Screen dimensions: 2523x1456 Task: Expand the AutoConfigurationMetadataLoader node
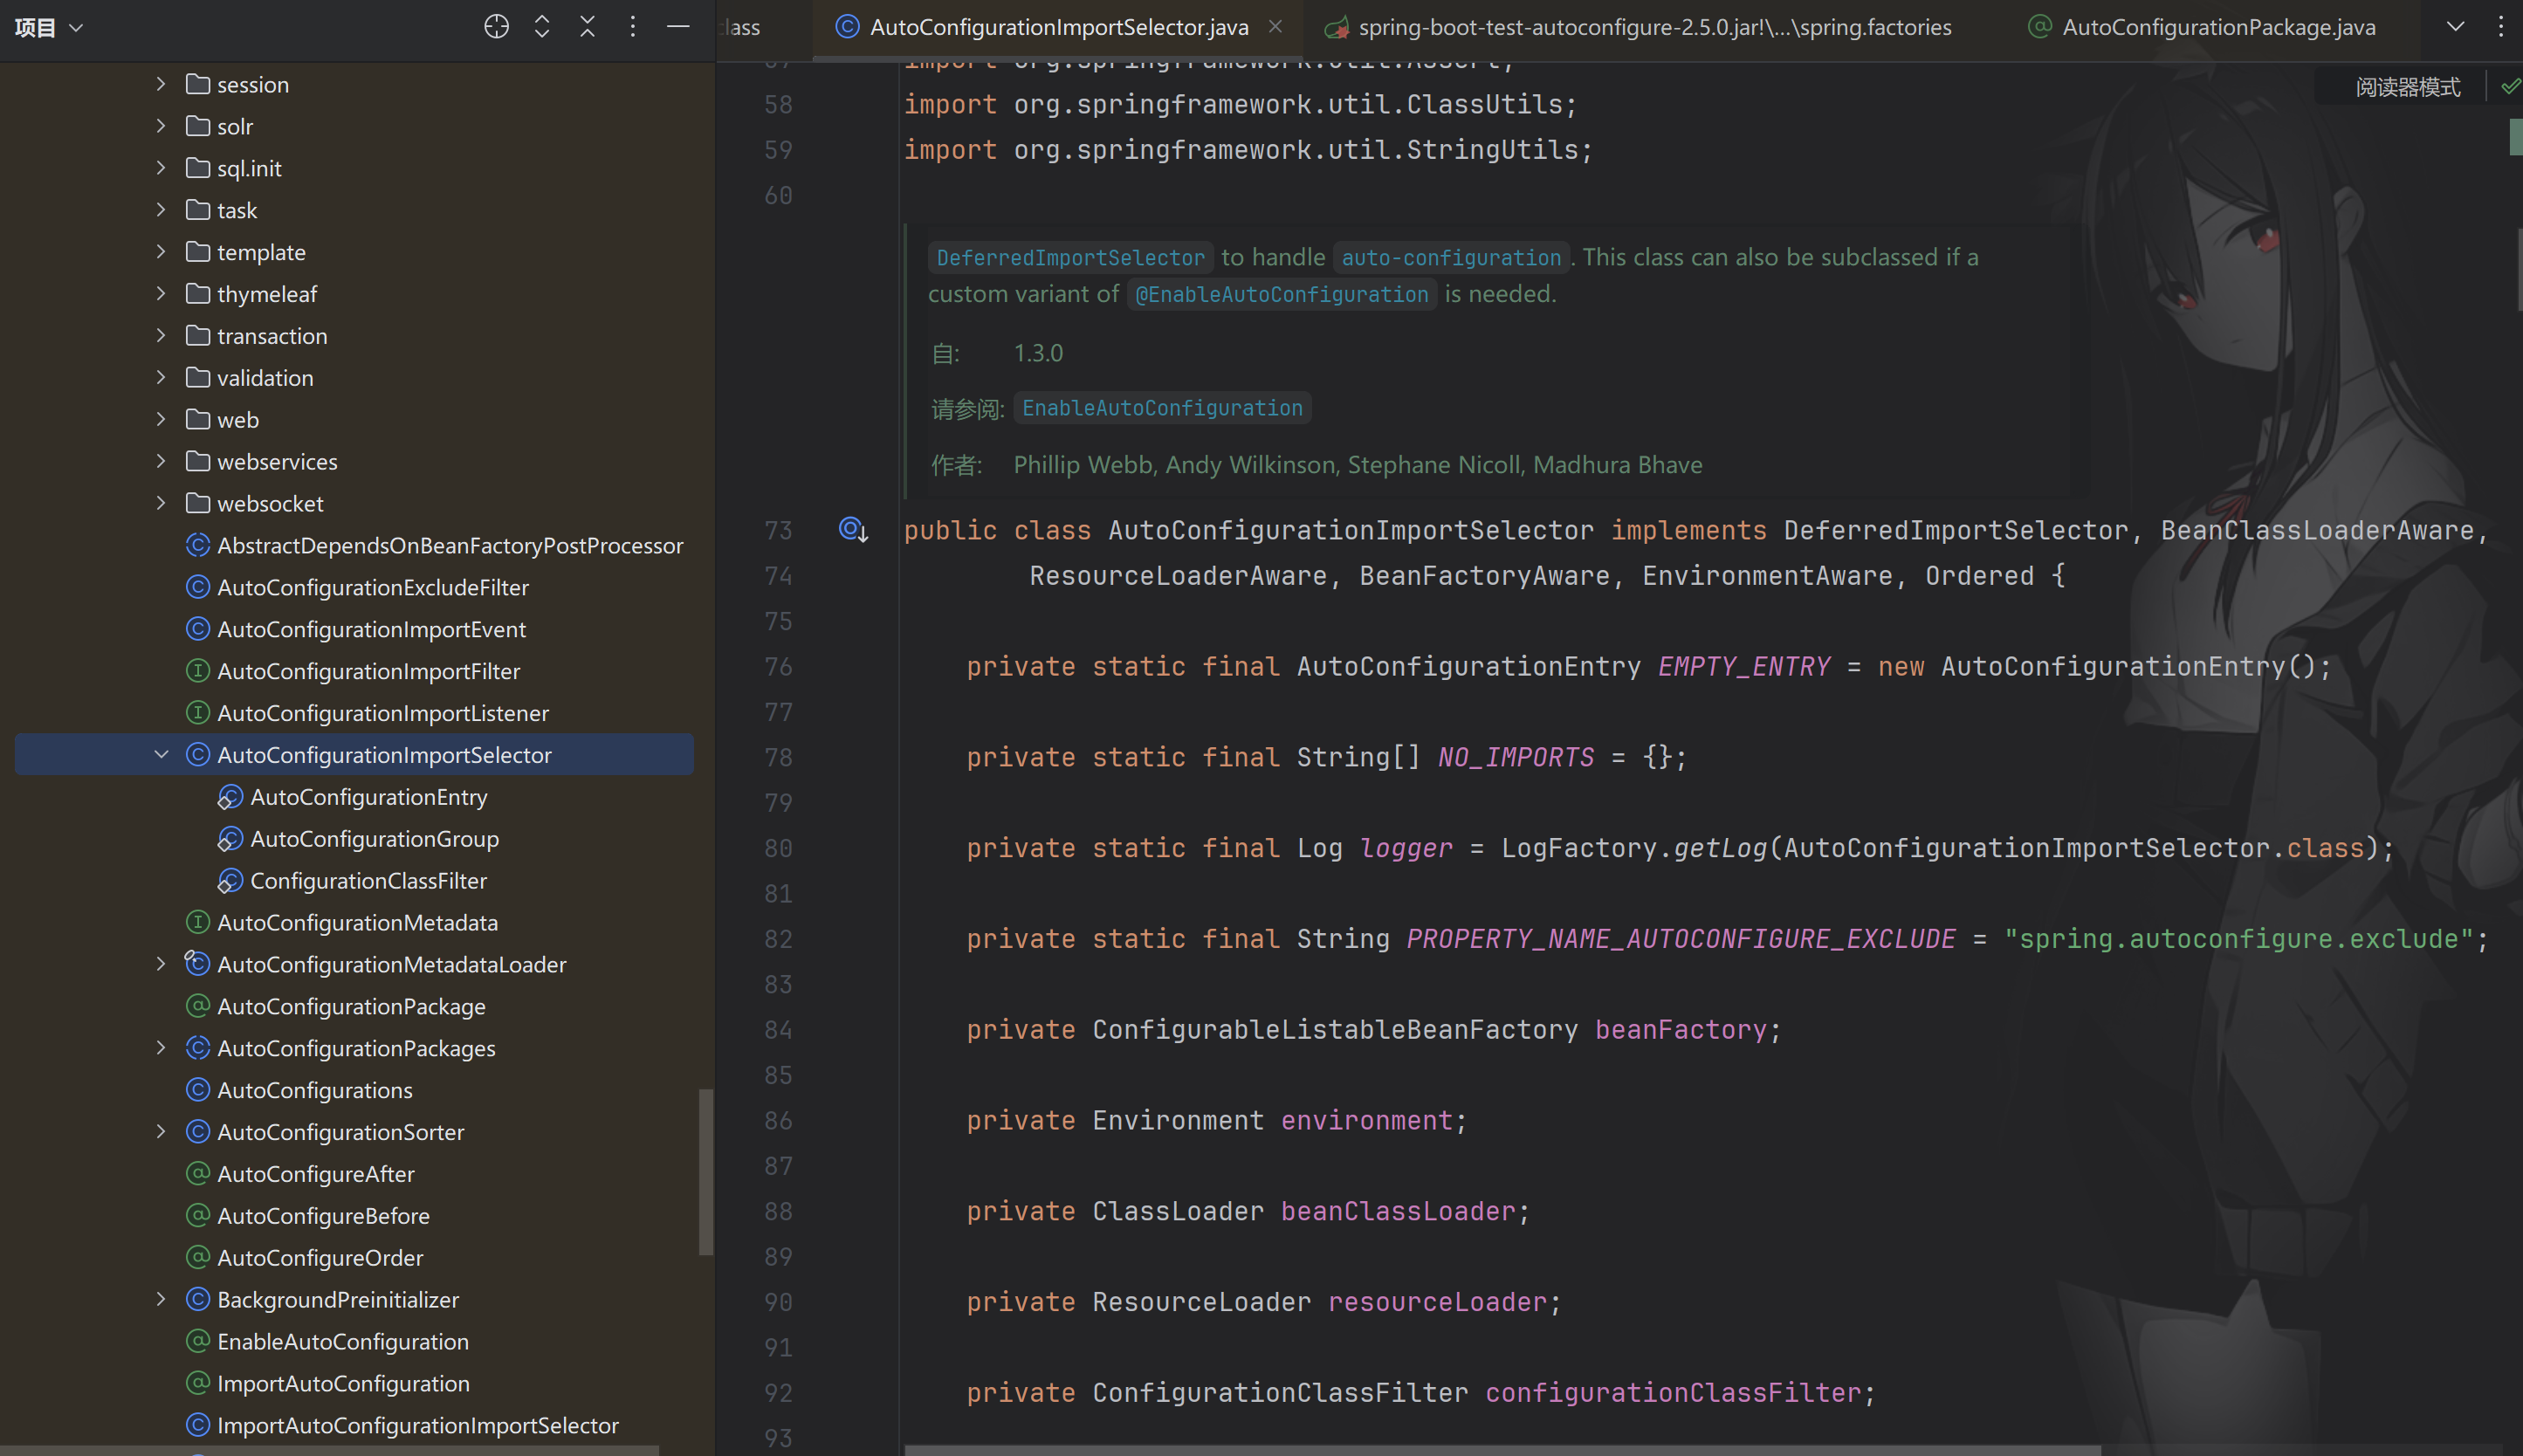(x=161, y=964)
